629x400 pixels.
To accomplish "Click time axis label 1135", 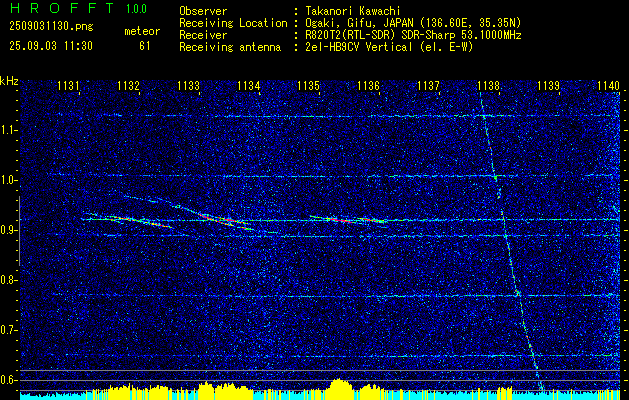I will 308,85.
